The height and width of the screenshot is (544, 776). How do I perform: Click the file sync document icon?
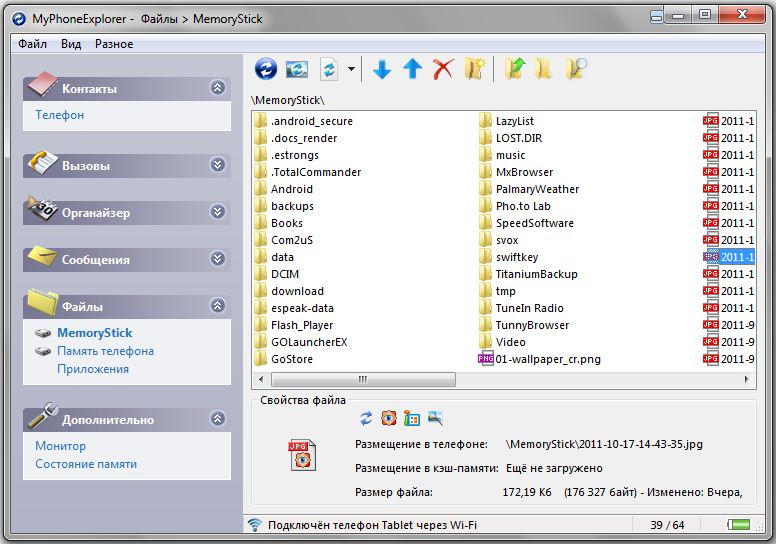pyautogui.click(x=329, y=69)
